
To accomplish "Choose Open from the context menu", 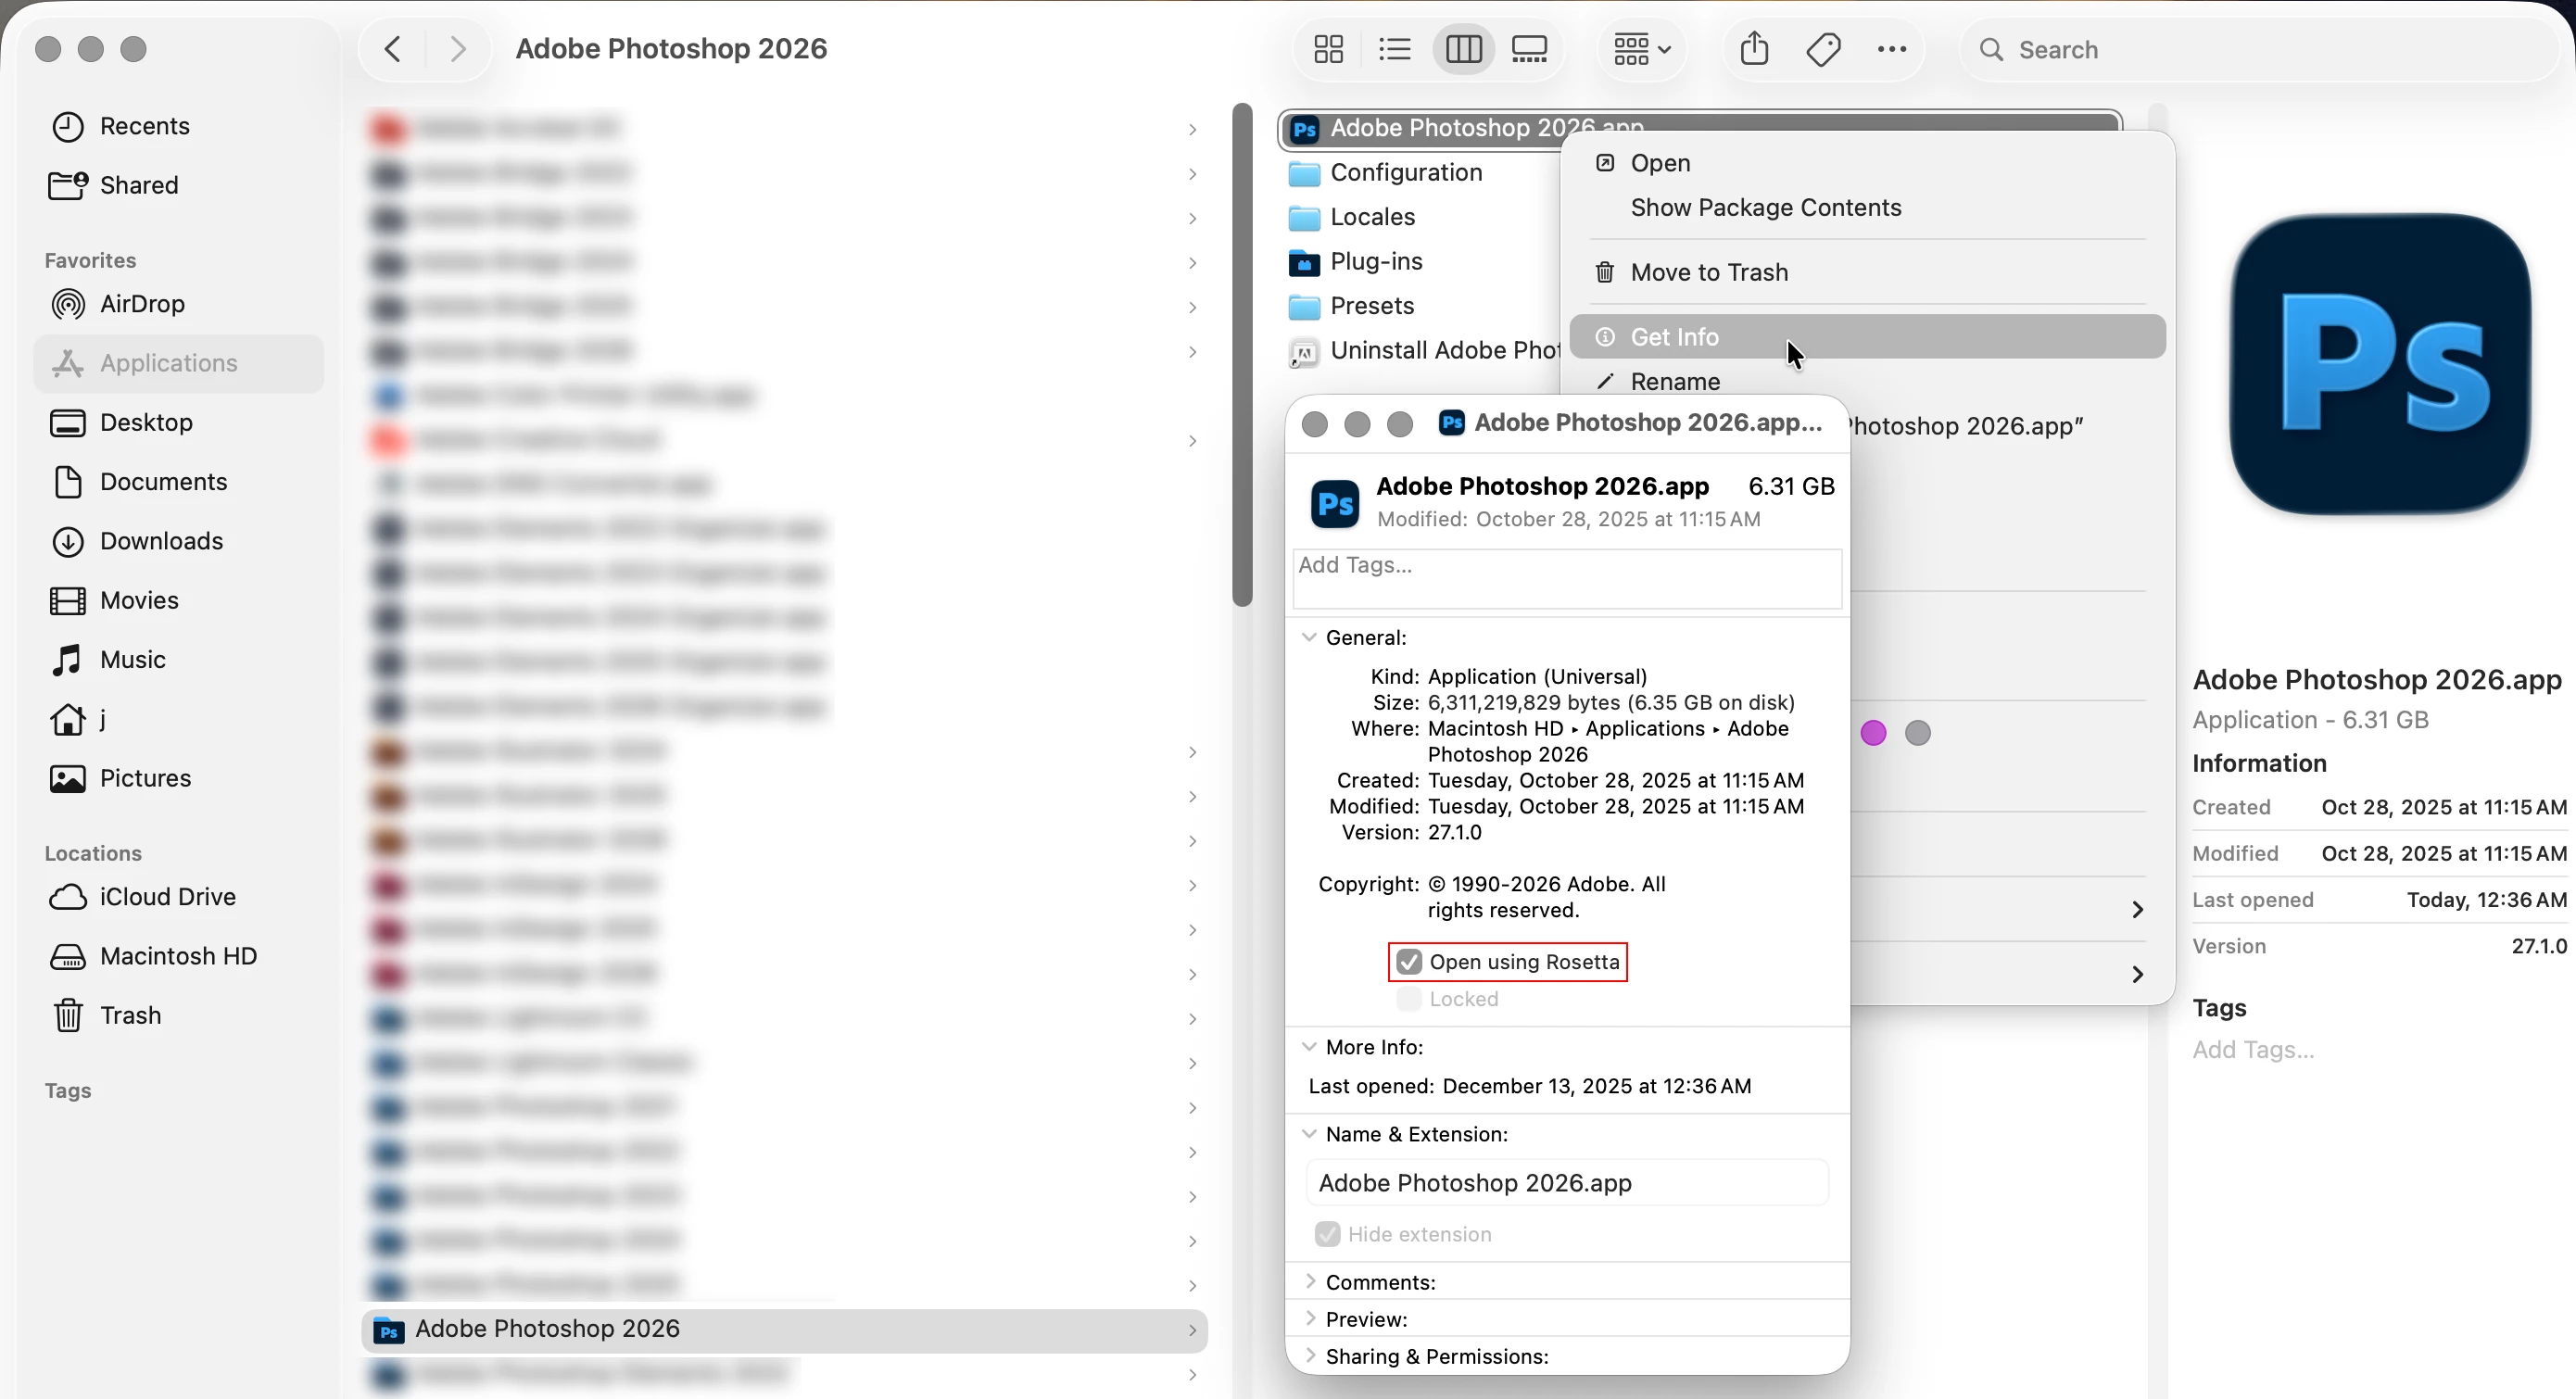I will [1867, 163].
